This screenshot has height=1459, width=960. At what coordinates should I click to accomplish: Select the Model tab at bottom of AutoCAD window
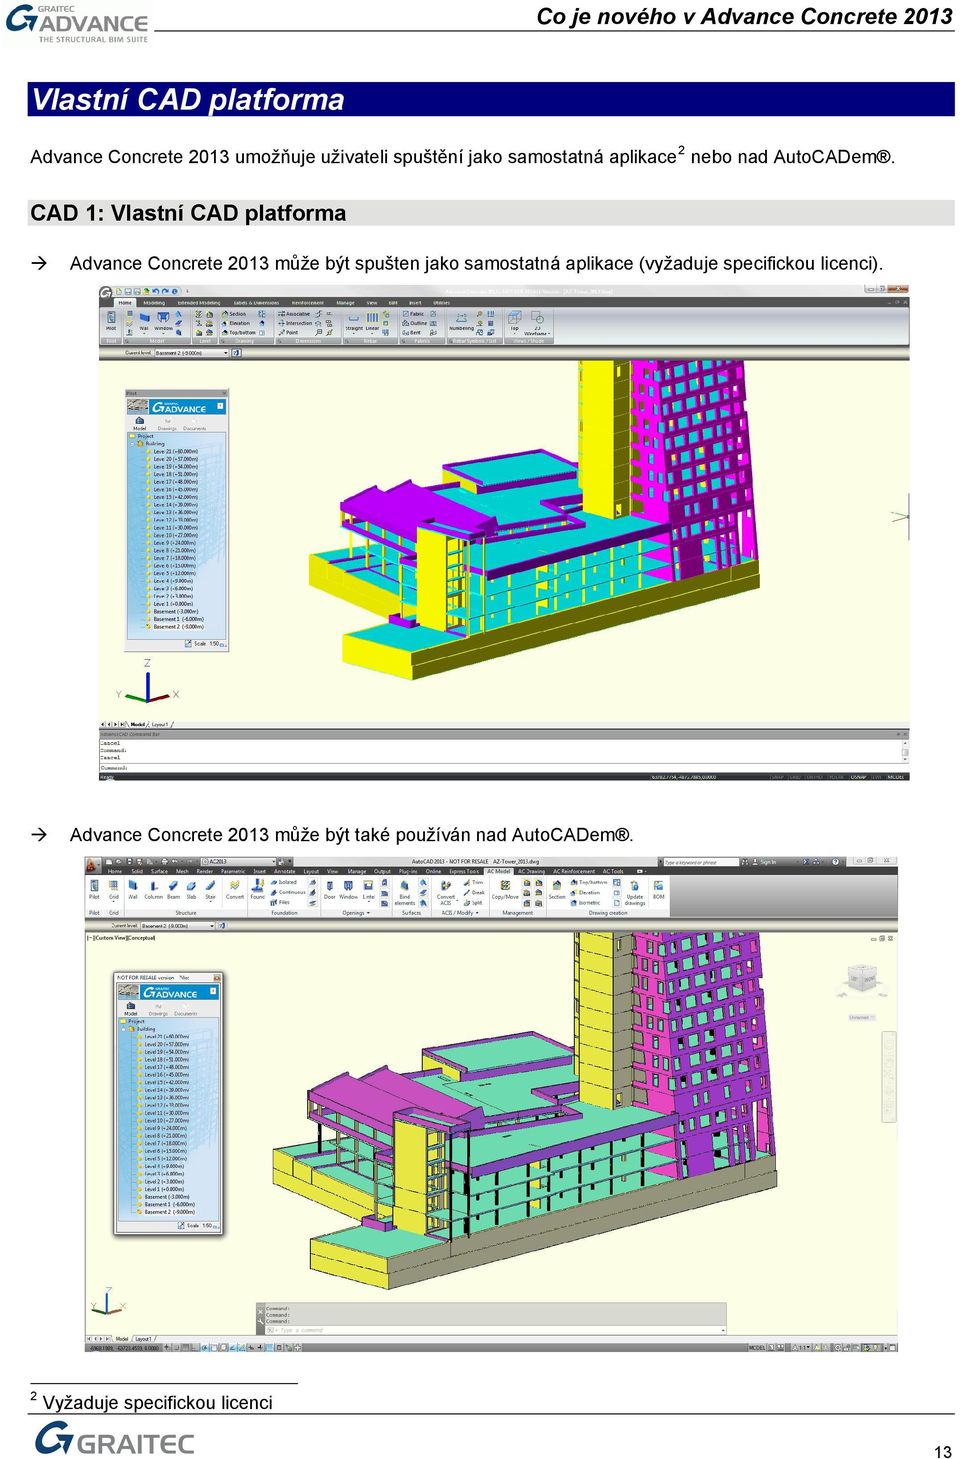tap(122, 1338)
